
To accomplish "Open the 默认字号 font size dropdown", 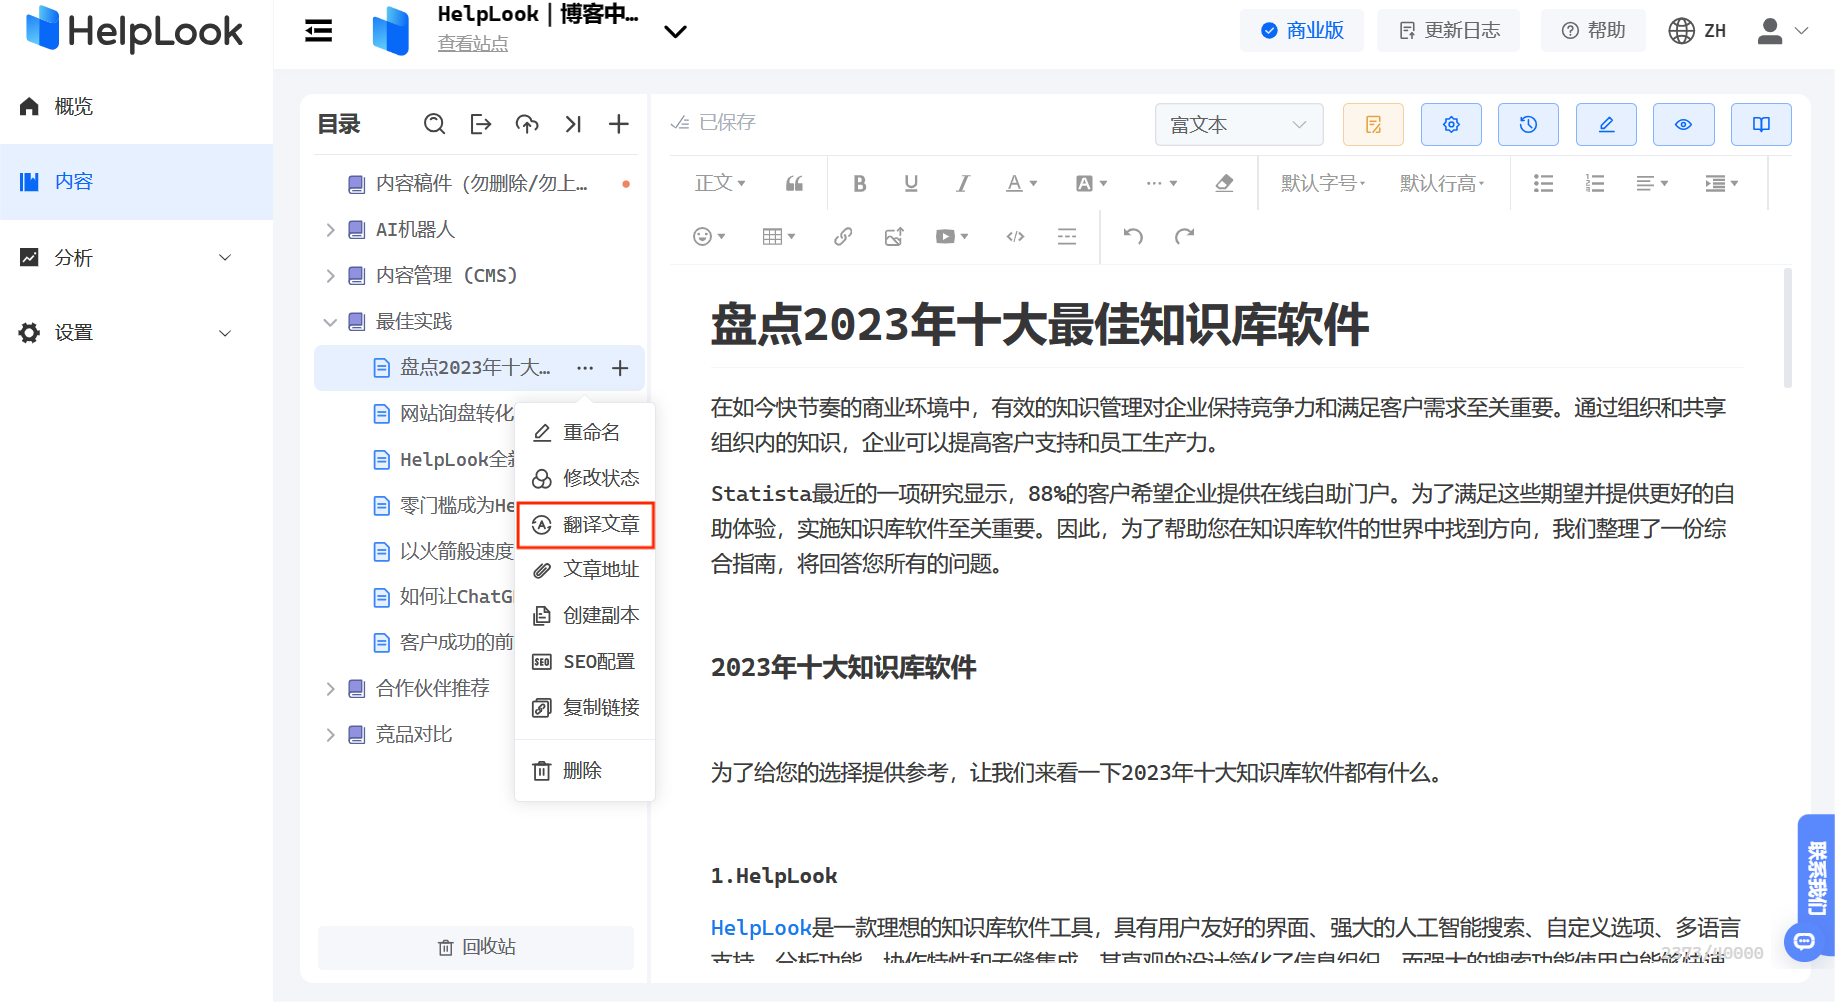I will (x=1322, y=183).
